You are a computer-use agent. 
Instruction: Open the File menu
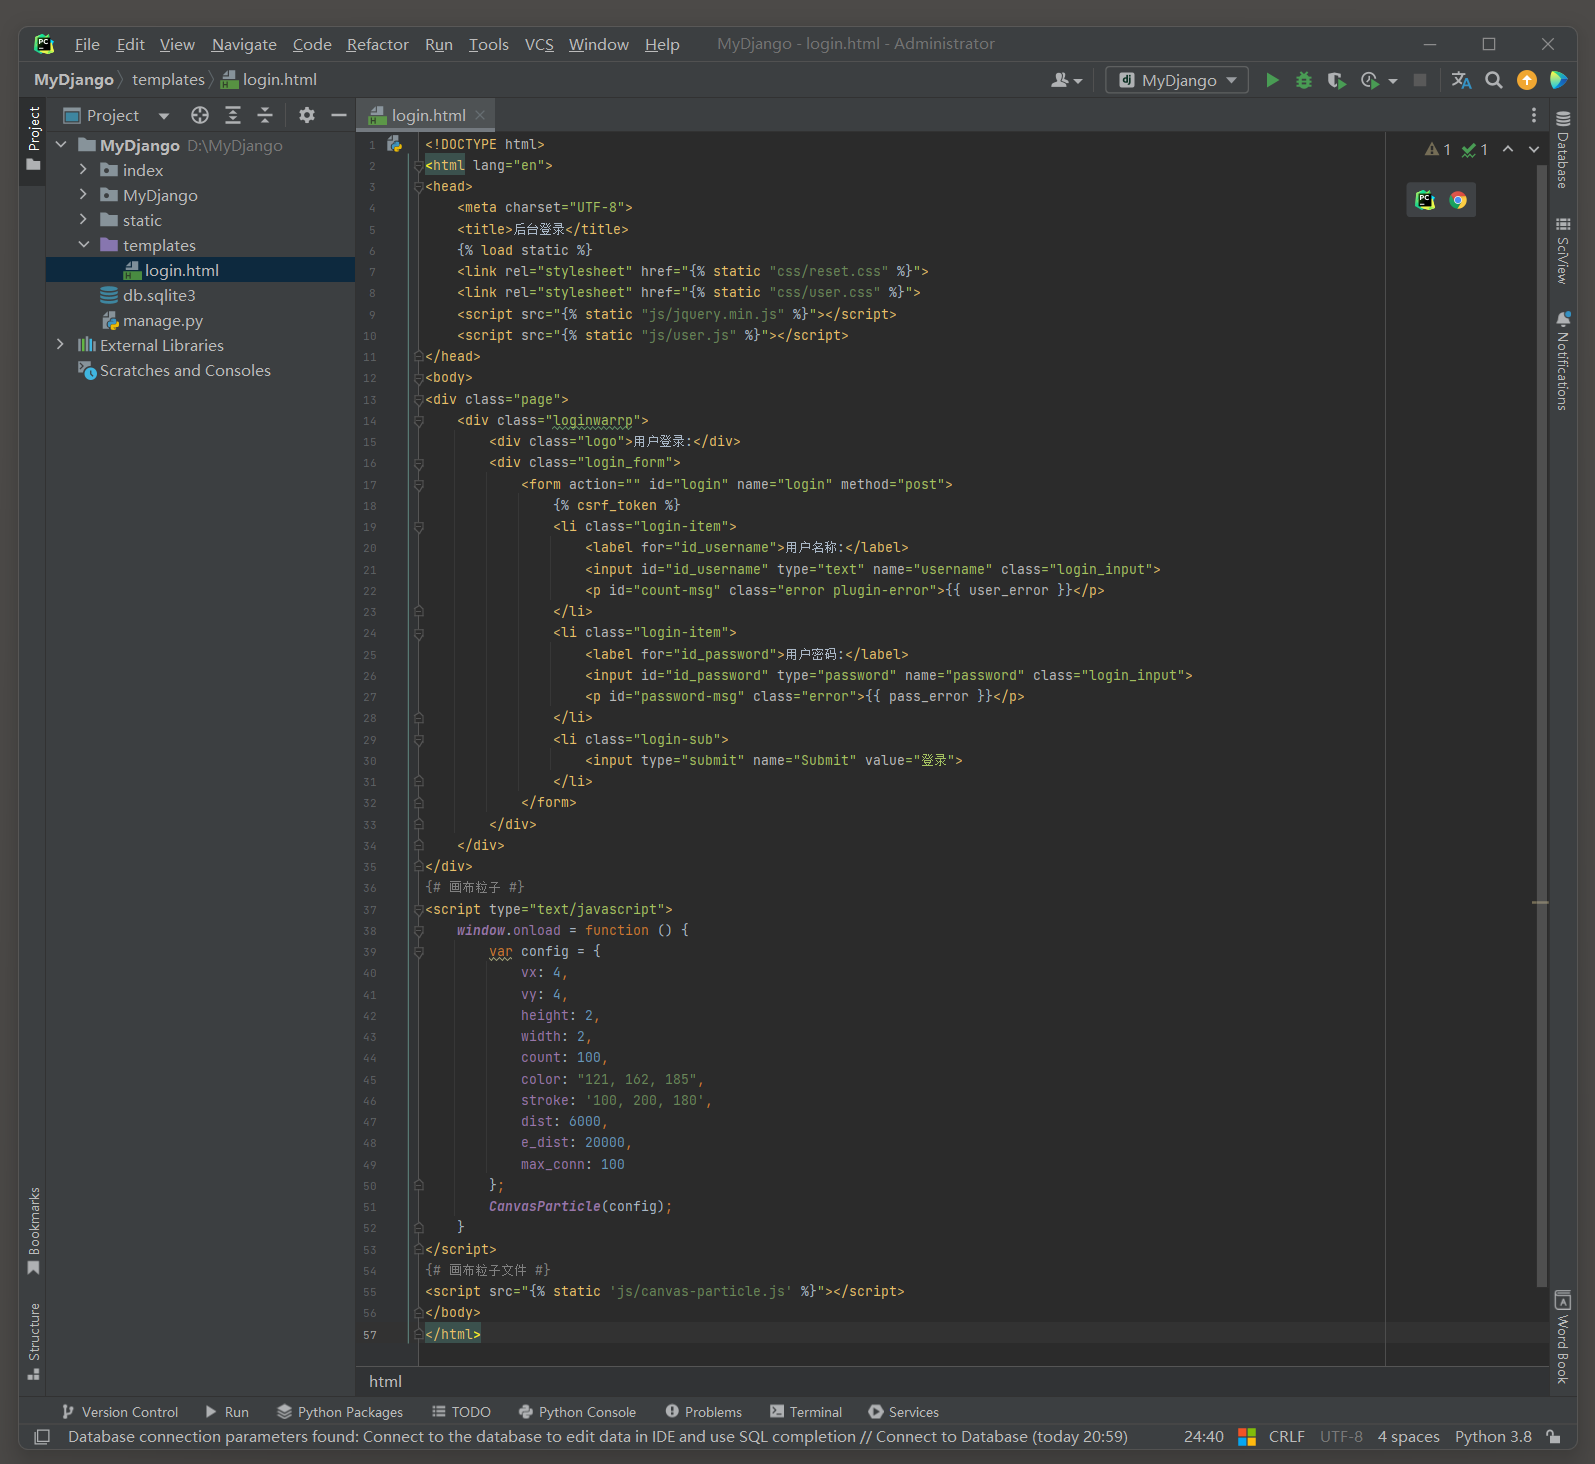click(87, 44)
